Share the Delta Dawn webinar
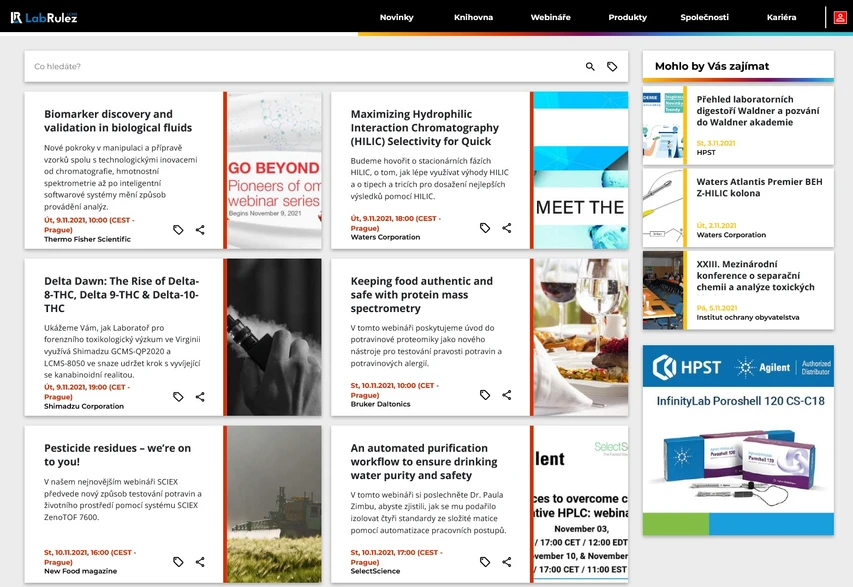 tap(200, 397)
